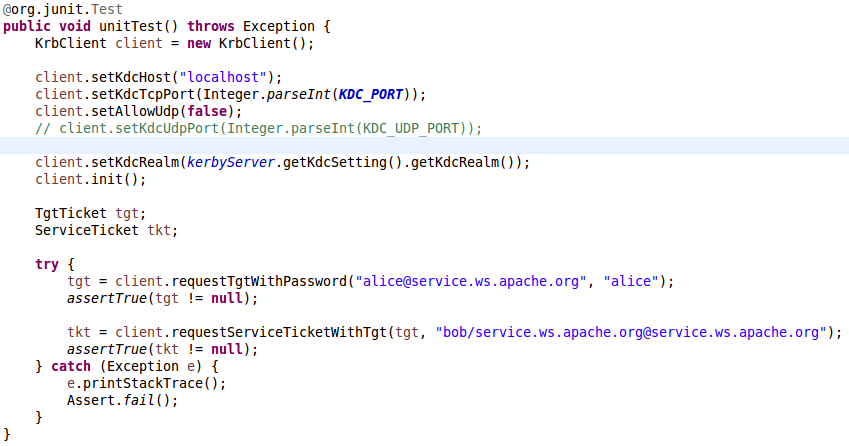Click the "bob/service.ws.apache.org@service.ws.apache.org" string
This screenshot has width=849, height=446.
[631, 332]
